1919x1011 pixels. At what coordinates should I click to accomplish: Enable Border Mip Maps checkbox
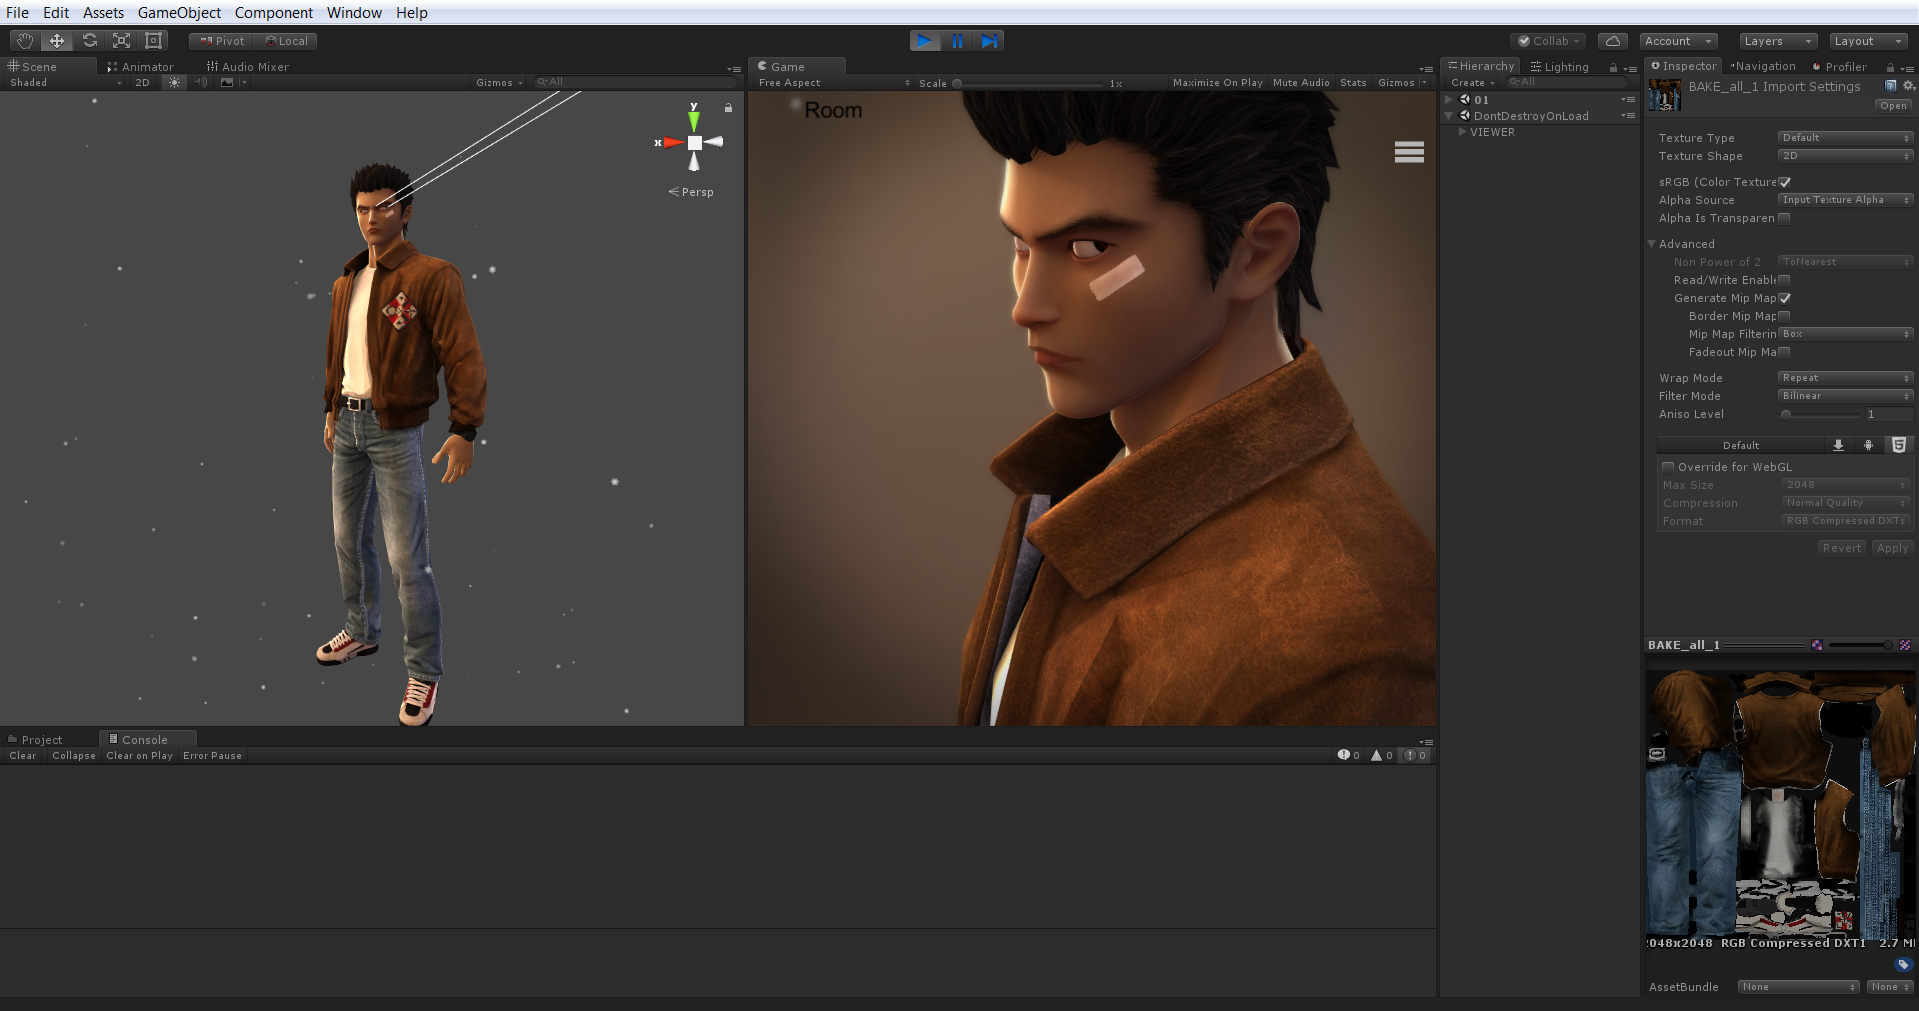[x=1784, y=316]
